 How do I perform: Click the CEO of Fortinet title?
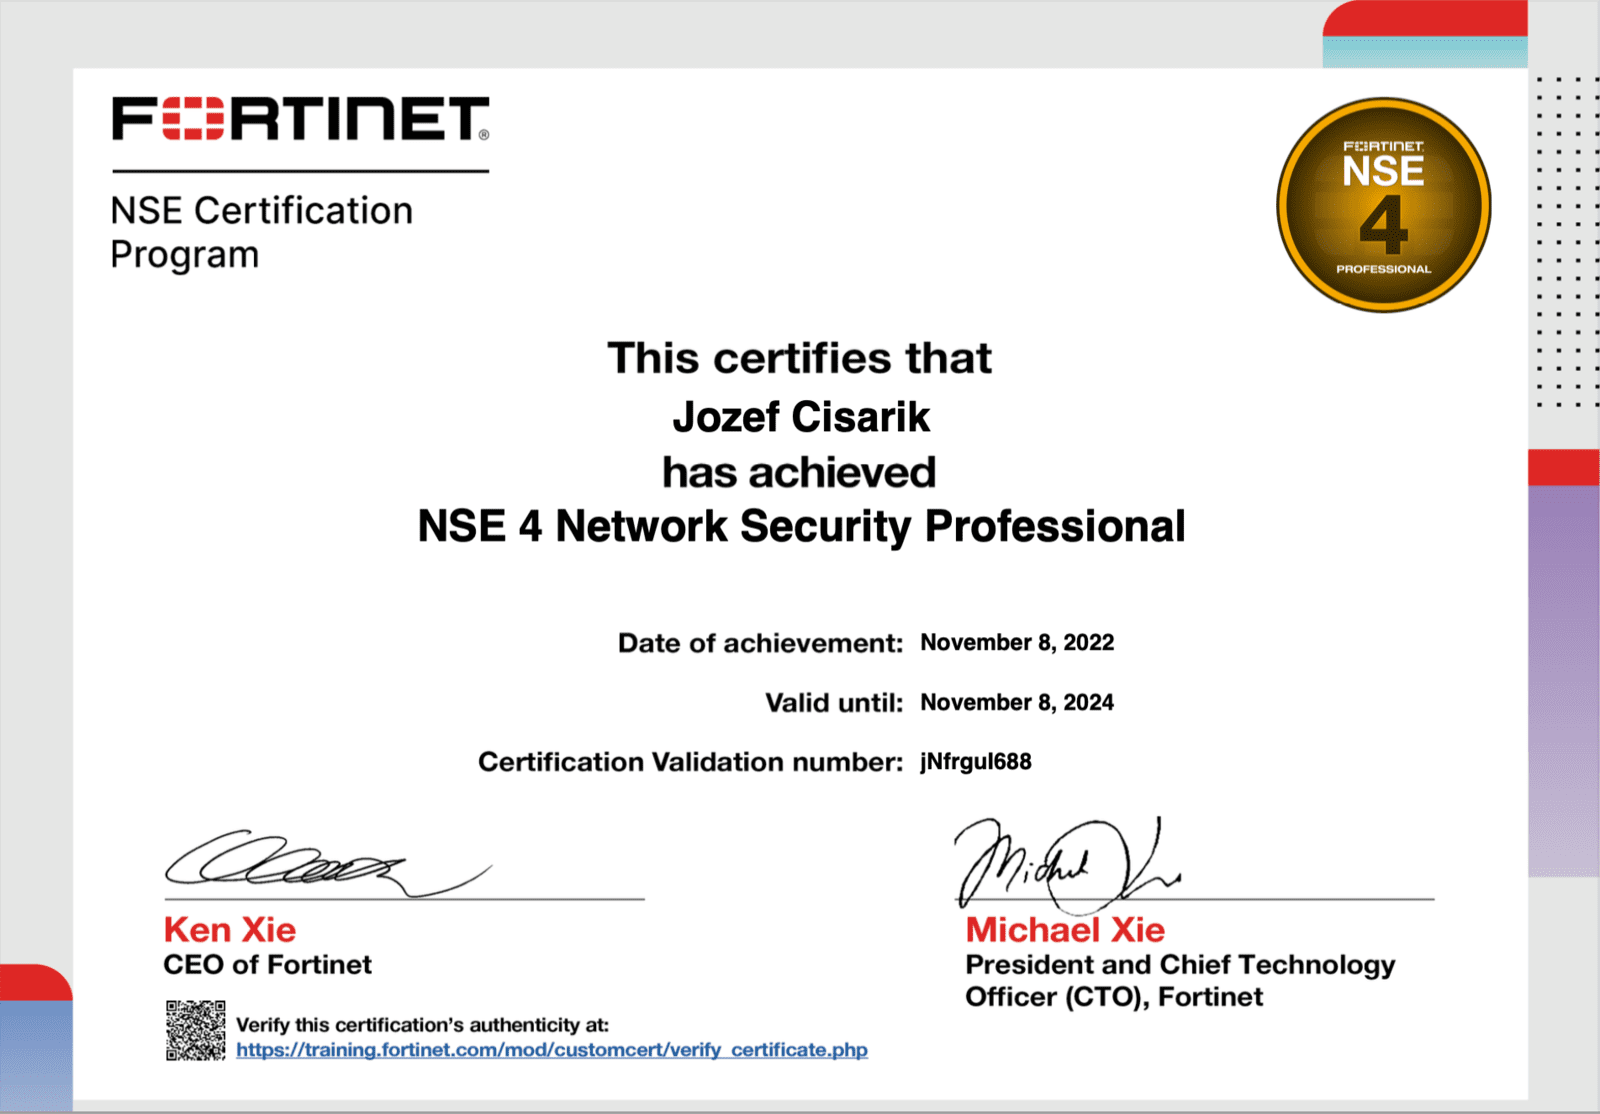[267, 965]
